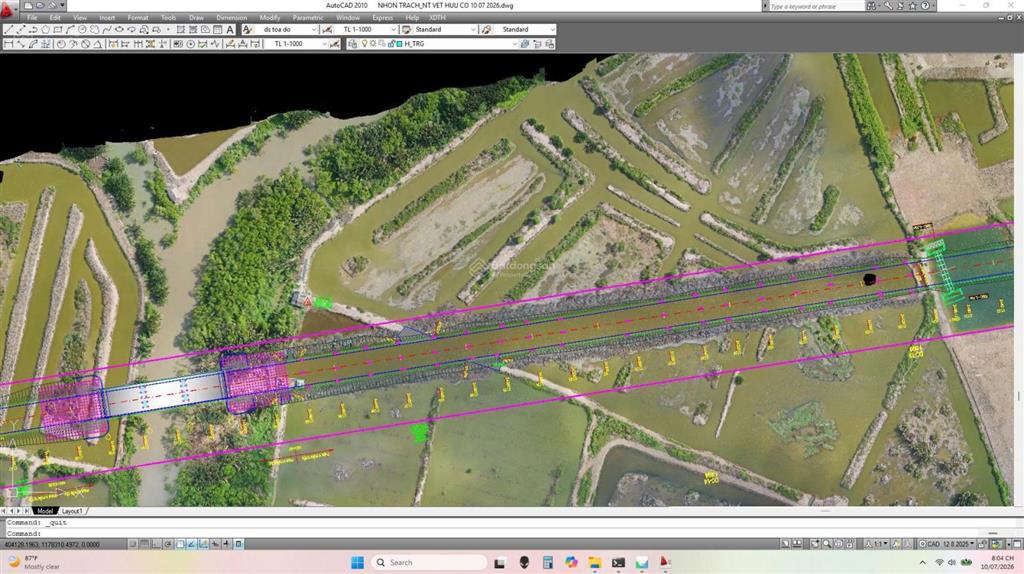Viewport: 1024px width, 574px height.
Task: Select the Linear dimension tool
Action: (x=8, y=44)
